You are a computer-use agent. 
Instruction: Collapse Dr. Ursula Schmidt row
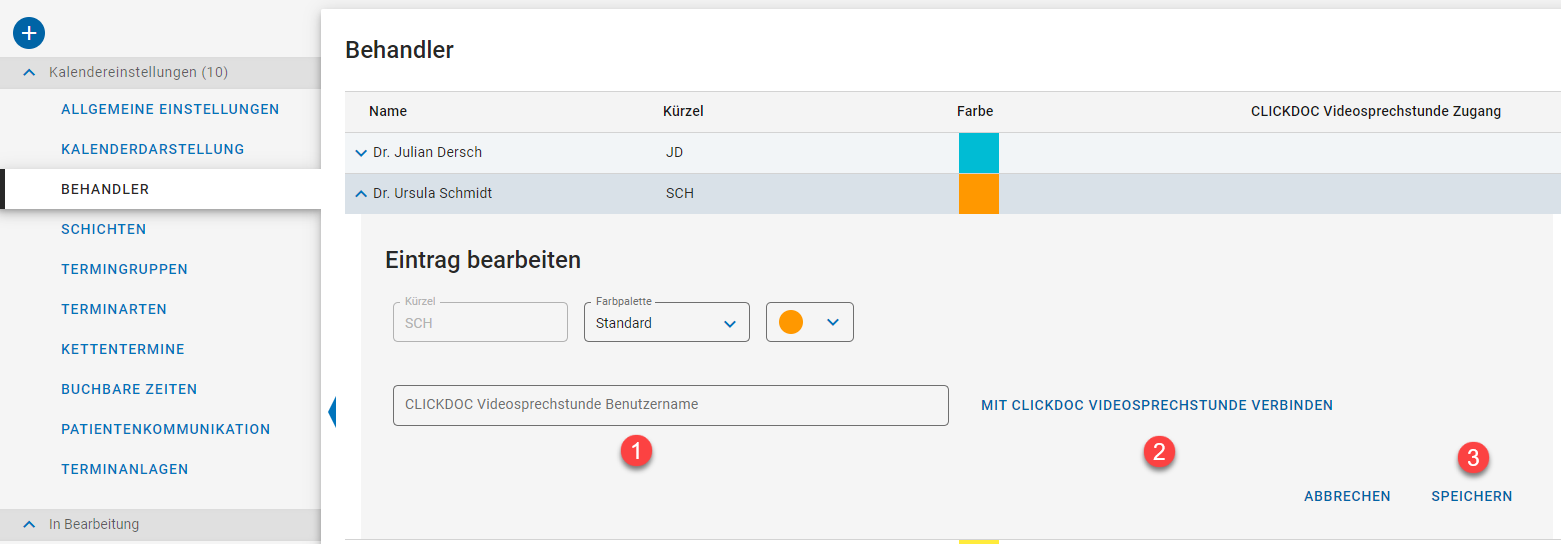(x=361, y=193)
